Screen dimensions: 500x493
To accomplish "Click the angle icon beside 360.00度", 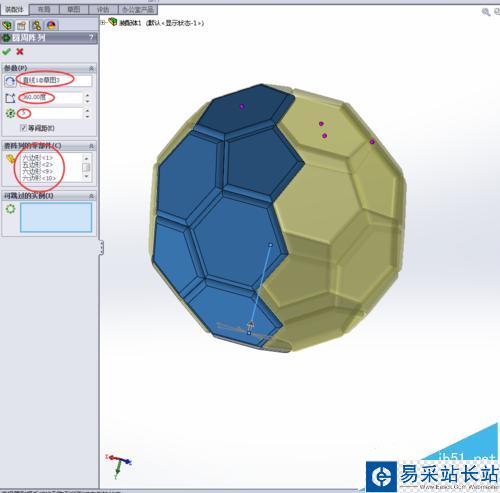I will [x=10, y=98].
